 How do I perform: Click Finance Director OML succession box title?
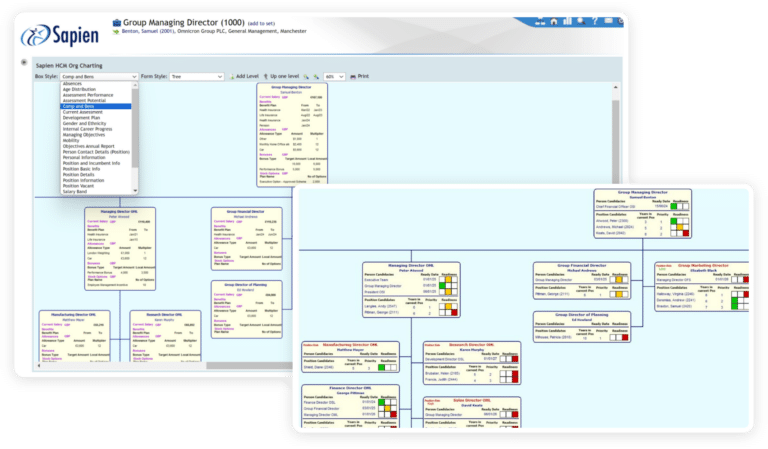coord(350,388)
